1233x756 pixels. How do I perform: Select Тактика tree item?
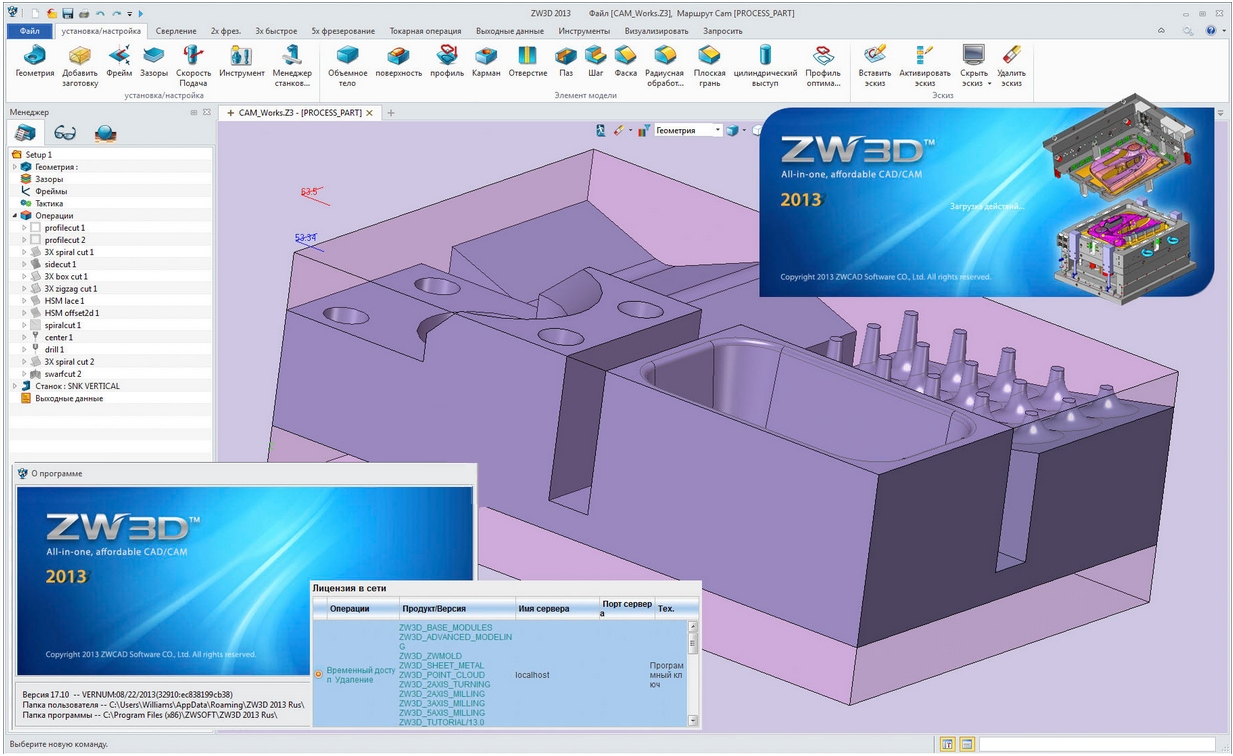[49, 204]
